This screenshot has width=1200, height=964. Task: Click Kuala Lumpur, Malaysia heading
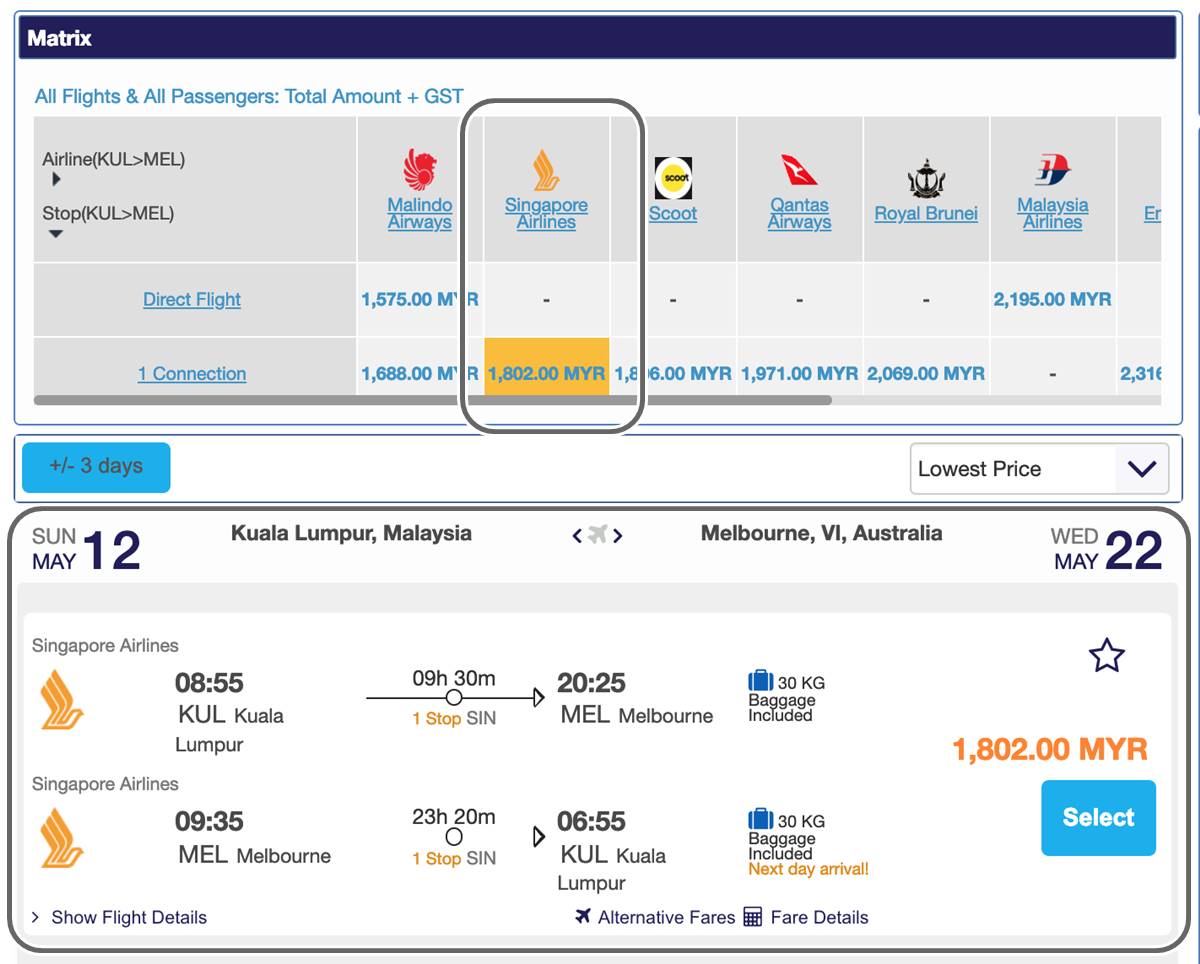[x=351, y=533]
